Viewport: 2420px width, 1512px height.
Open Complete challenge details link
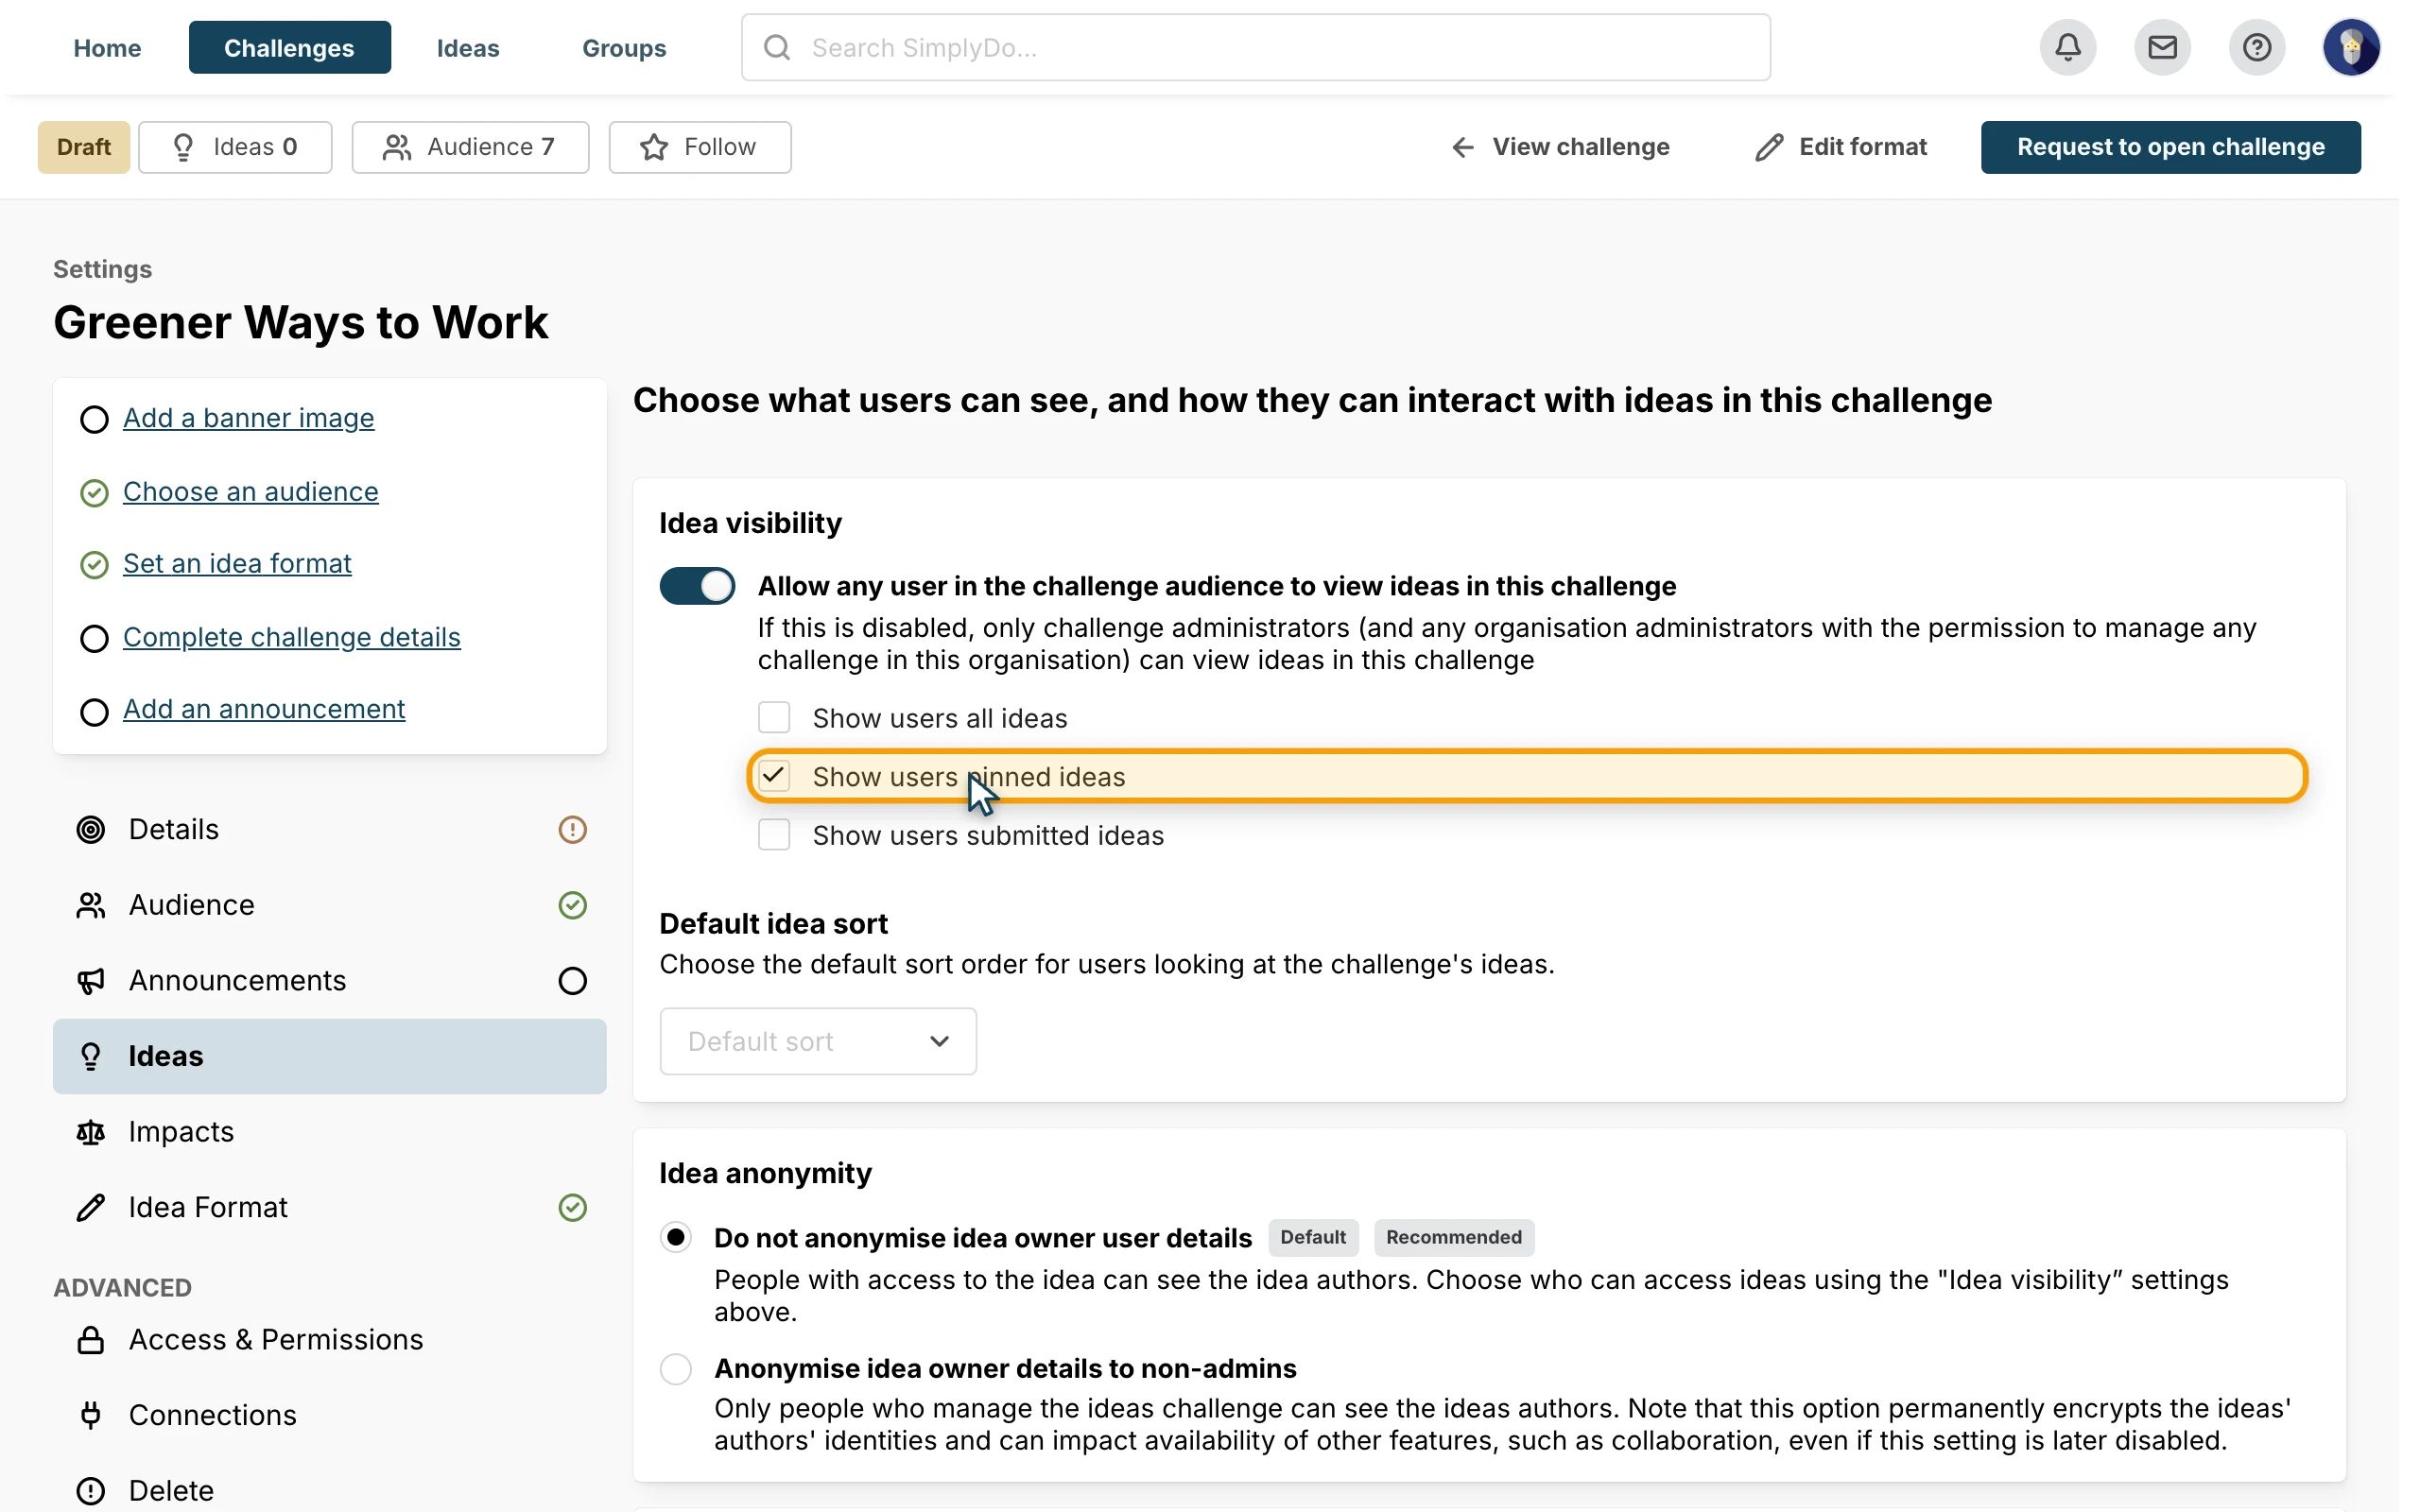[x=292, y=637]
